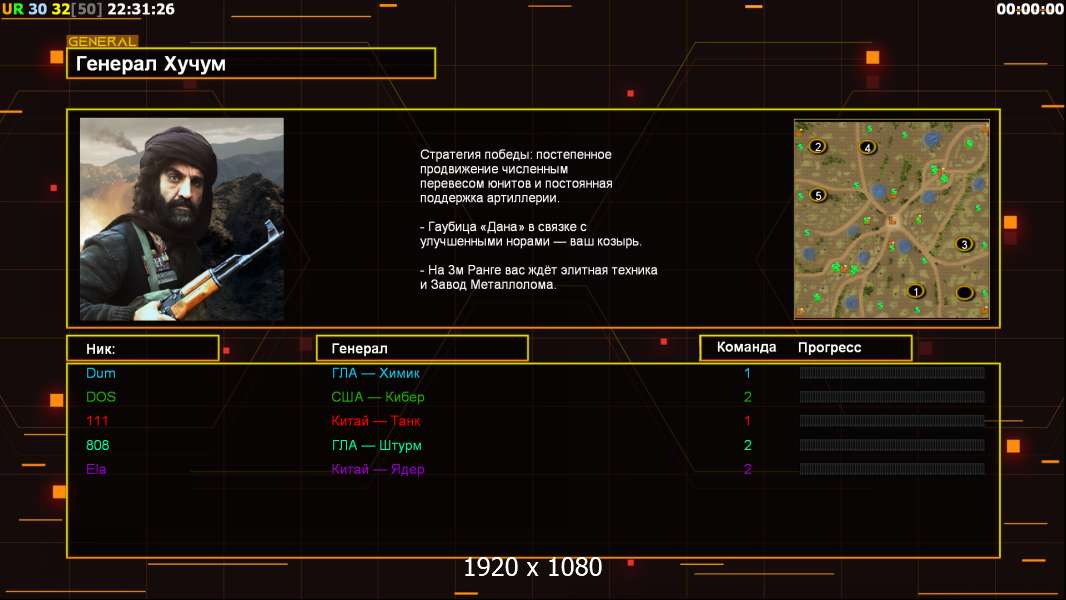Click the «Прогресс» column header

[x=829, y=347]
